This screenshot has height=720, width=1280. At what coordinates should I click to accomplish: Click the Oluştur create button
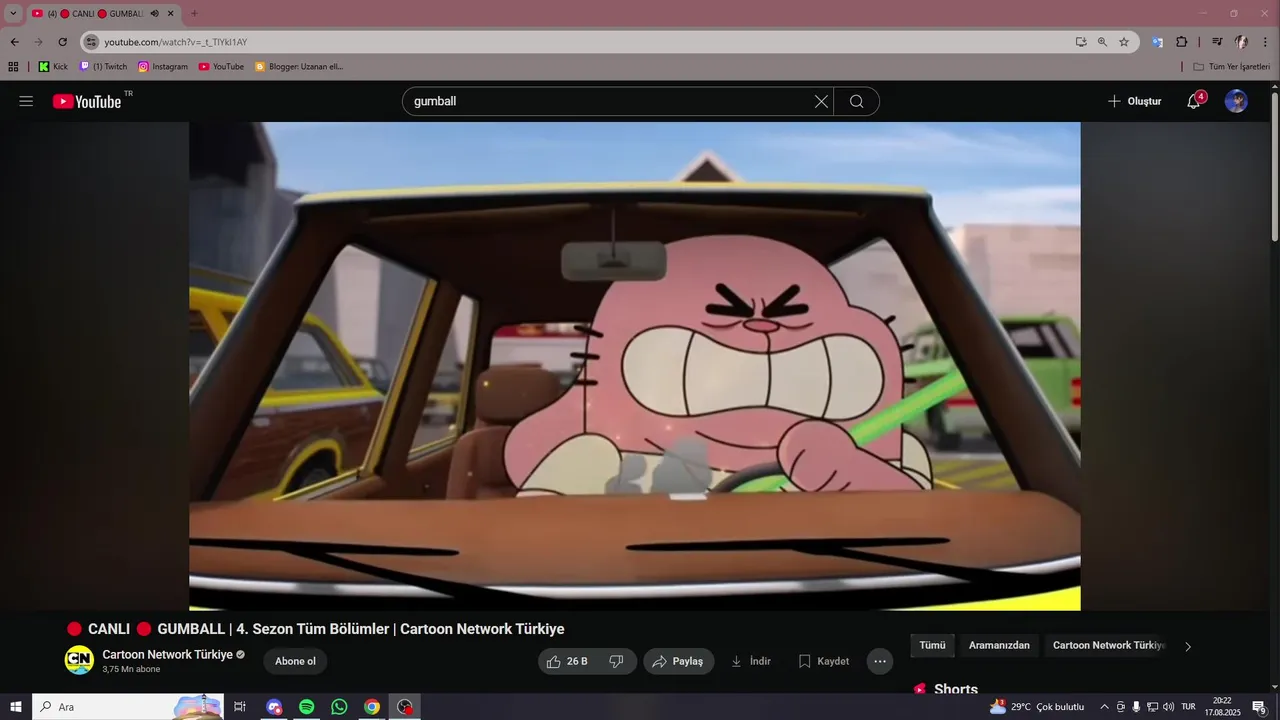(x=1135, y=101)
